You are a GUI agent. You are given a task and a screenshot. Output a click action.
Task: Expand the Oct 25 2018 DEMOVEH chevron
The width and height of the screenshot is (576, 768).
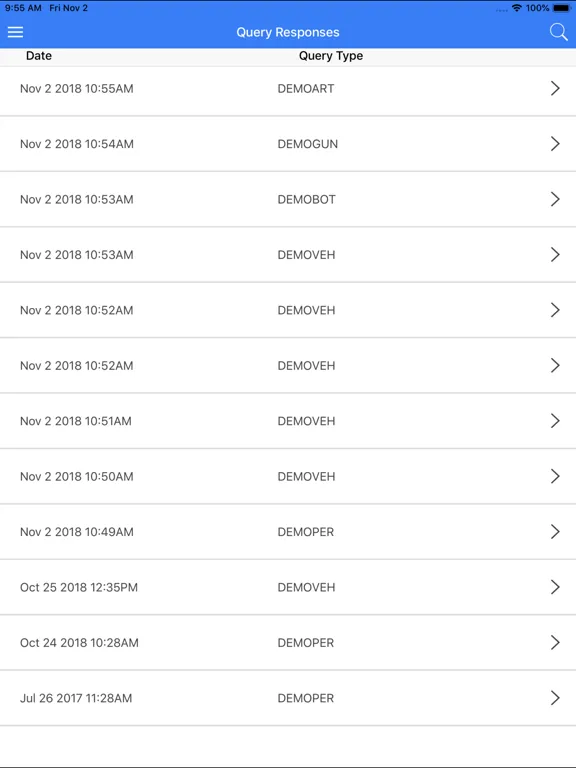coord(555,587)
